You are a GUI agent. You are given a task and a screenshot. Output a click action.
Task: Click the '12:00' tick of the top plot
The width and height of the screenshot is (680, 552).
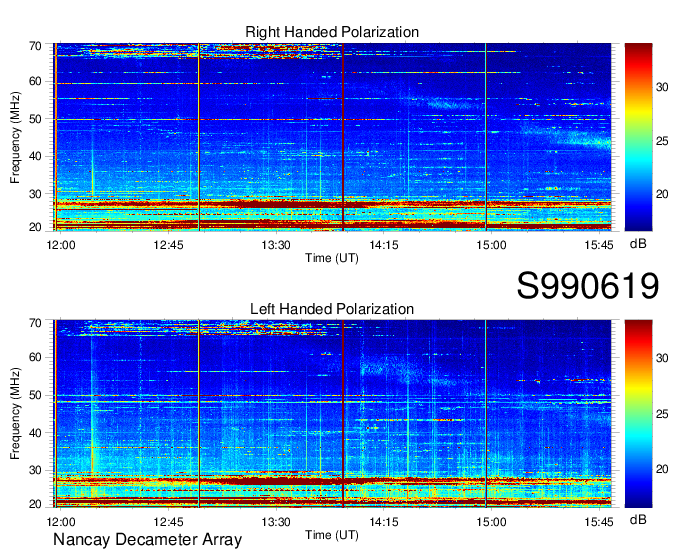[x=61, y=245]
